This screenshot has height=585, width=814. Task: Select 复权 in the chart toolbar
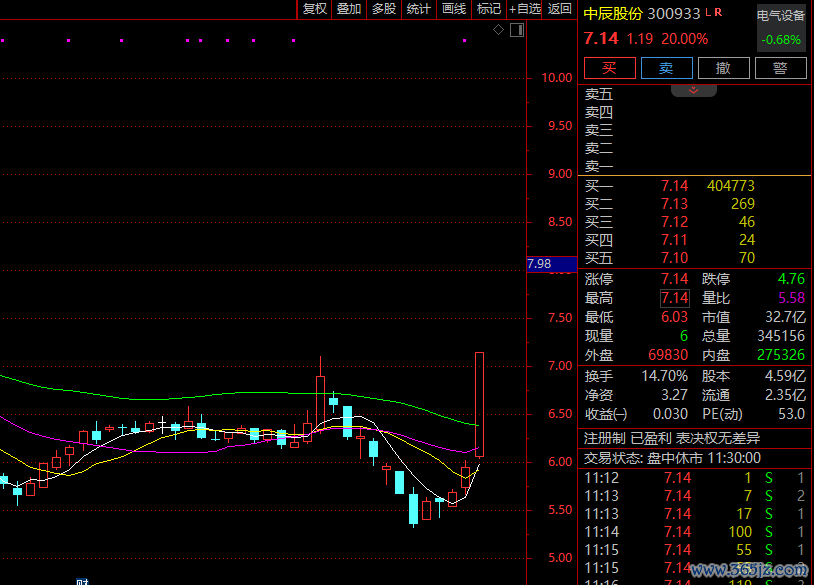coord(314,9)
